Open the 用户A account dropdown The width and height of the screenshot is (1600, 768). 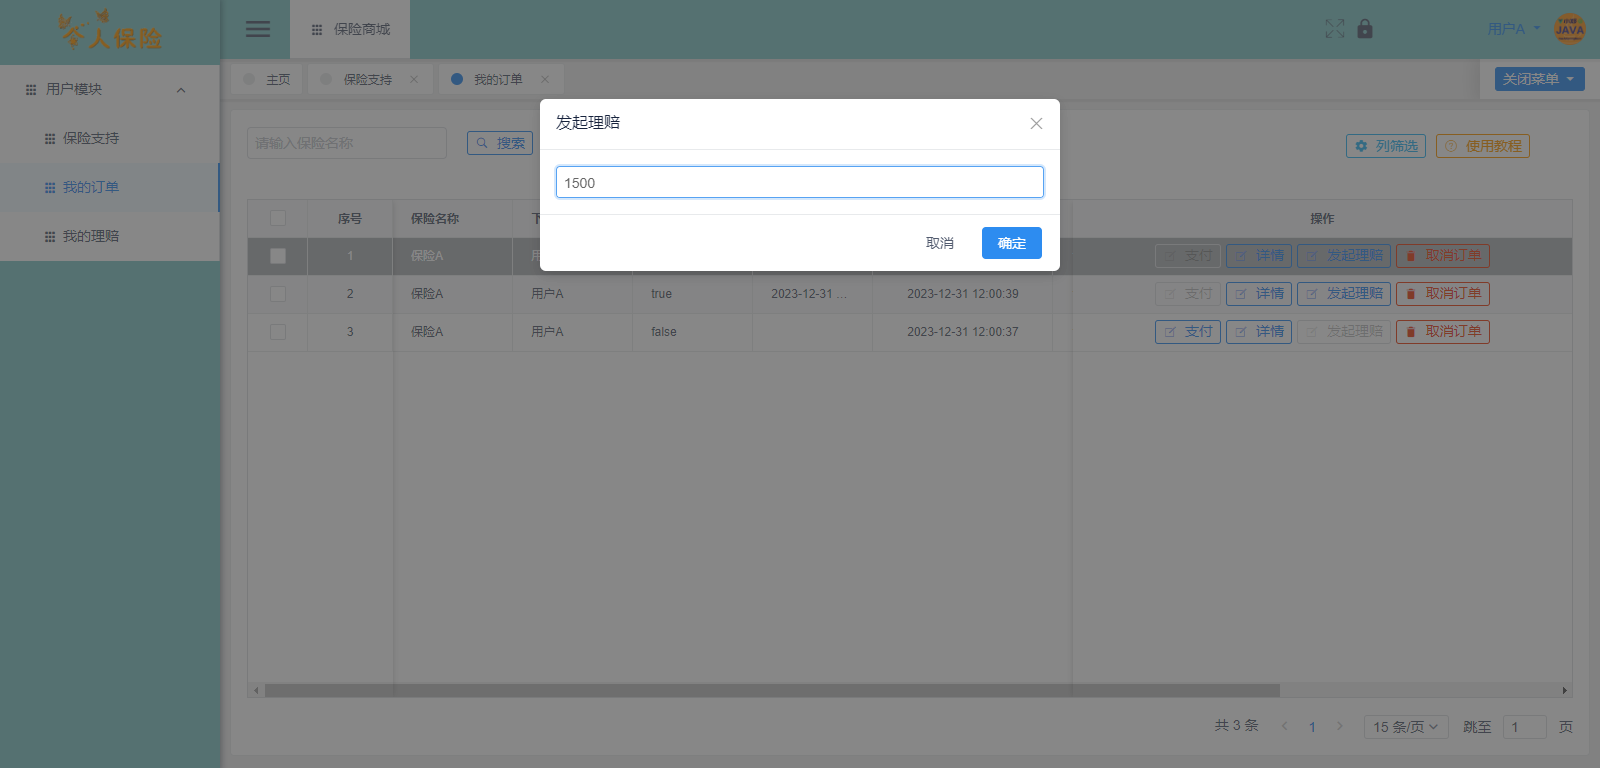tap(1514, 29)
